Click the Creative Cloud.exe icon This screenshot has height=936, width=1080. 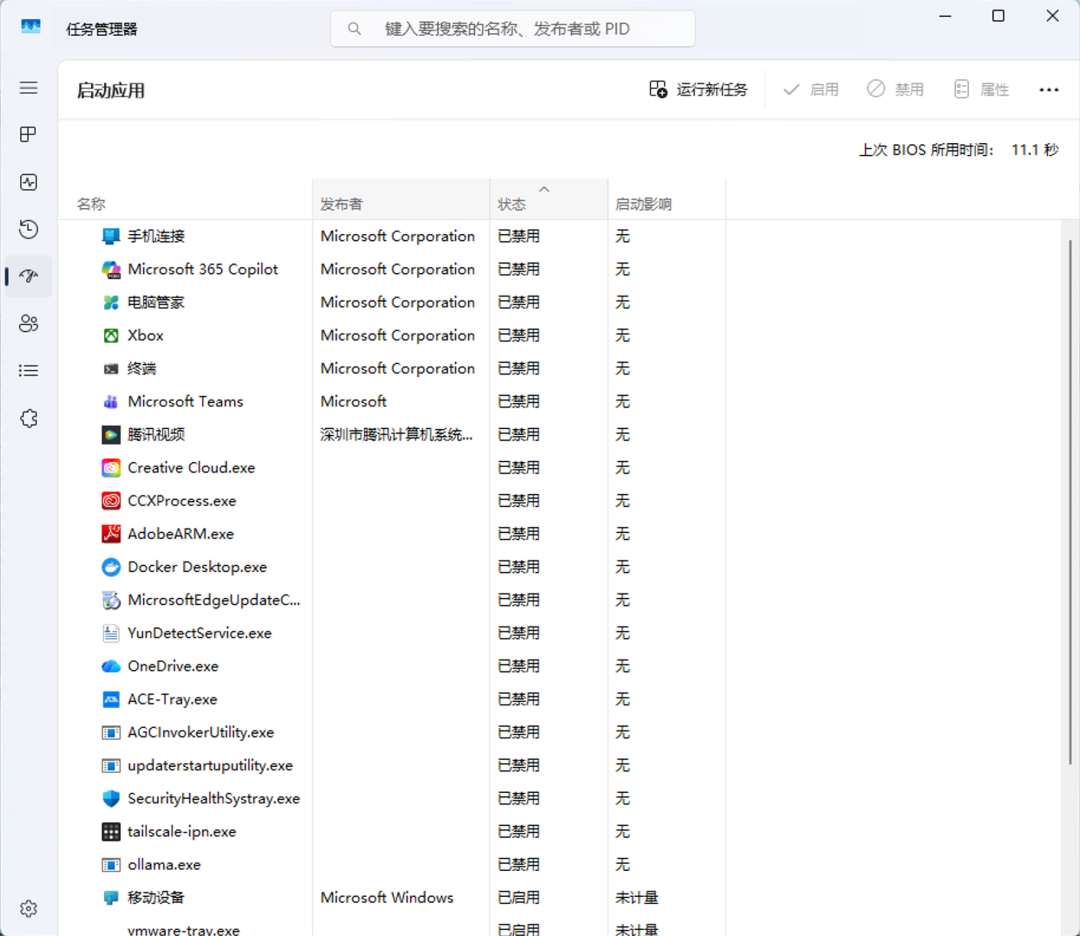pos(111,468)
